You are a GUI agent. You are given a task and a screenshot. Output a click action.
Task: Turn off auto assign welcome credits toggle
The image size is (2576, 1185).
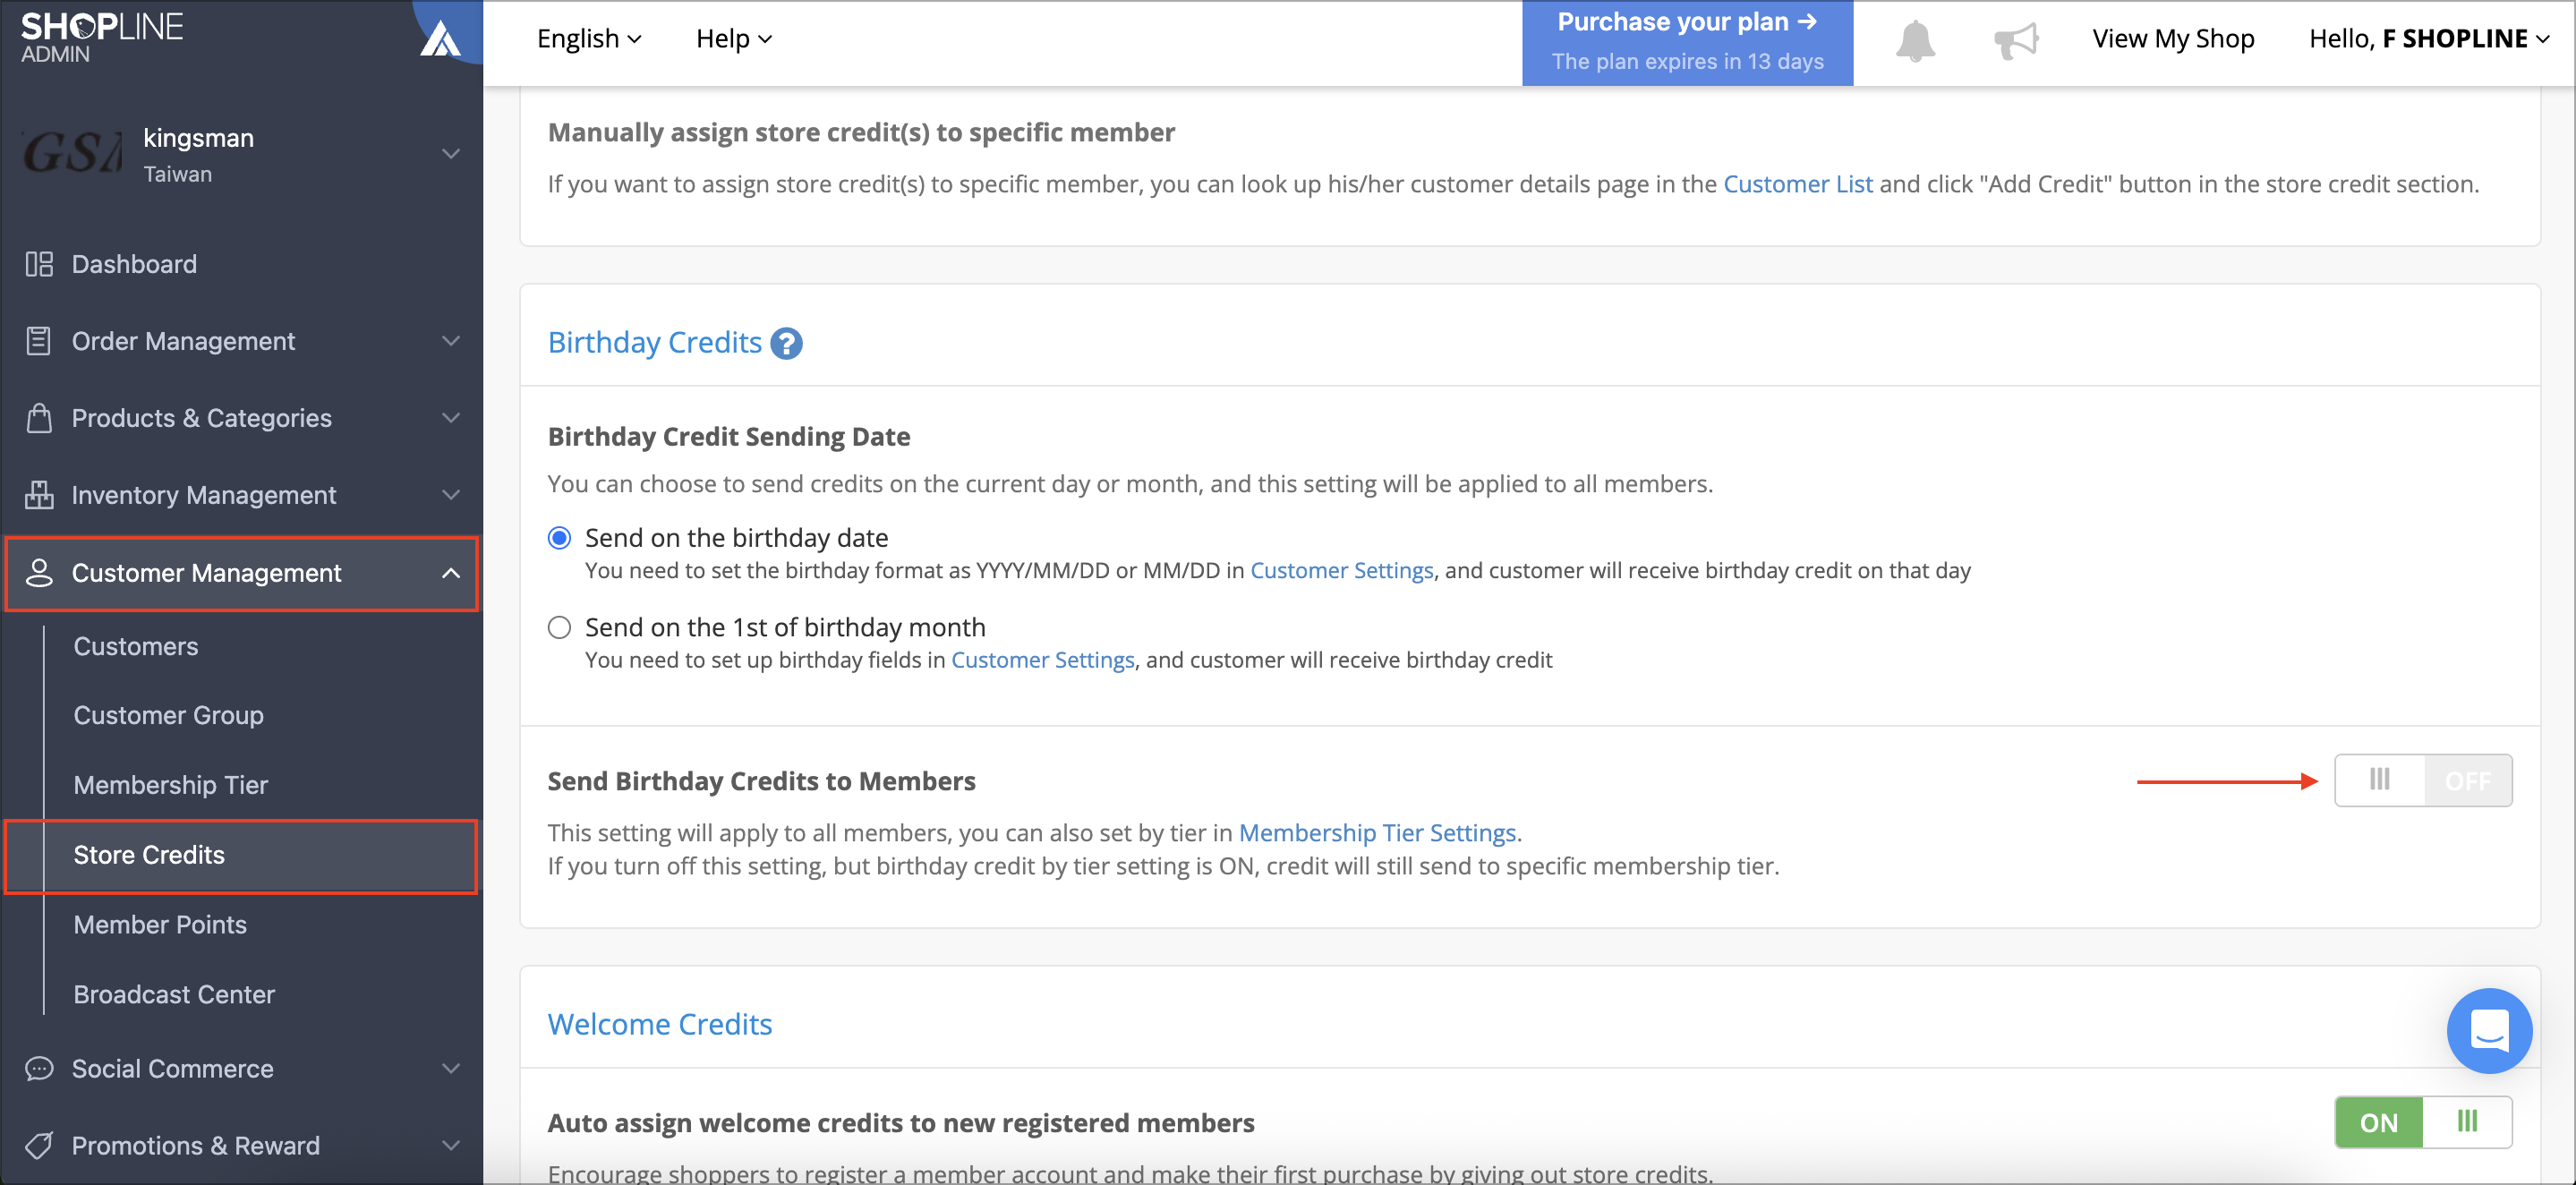tap(2423, 1122)
